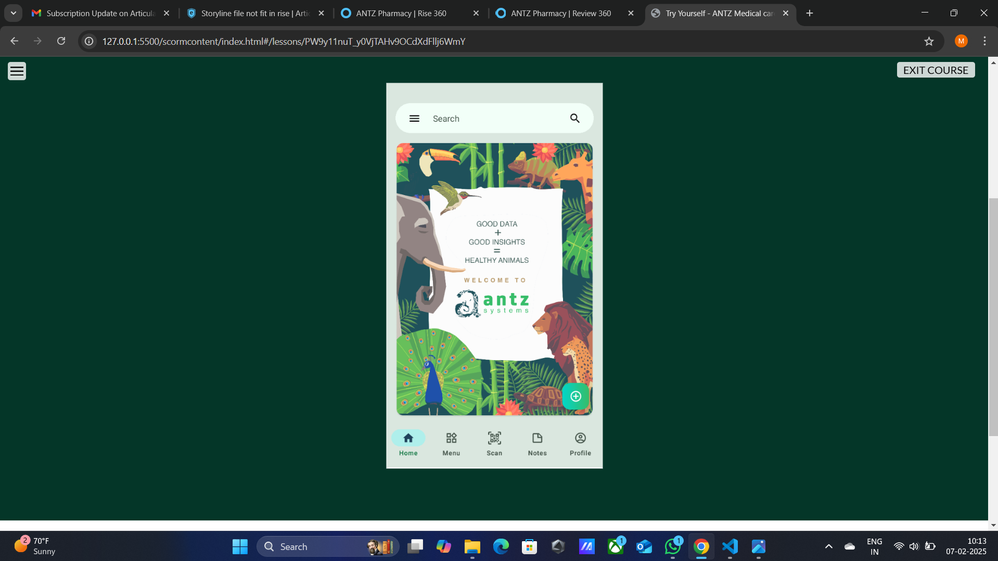
Task: Bookmark this page with star icon
Action: click(929, 41)
